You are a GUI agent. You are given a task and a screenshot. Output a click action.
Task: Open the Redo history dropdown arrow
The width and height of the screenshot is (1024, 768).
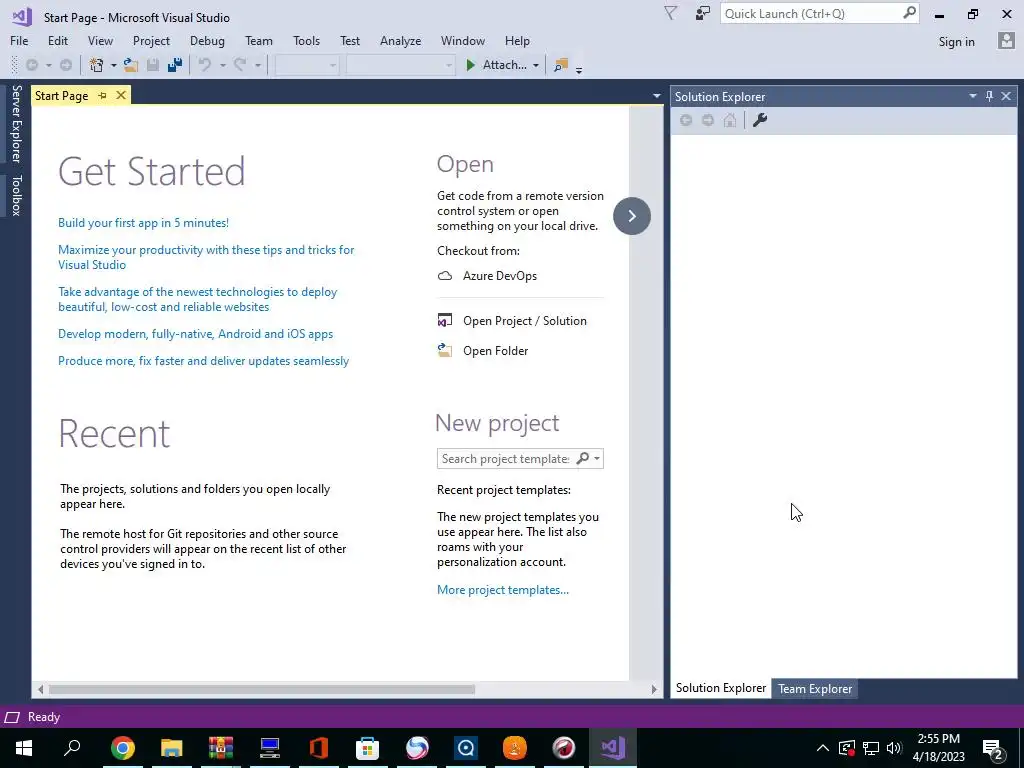(257, 65)
